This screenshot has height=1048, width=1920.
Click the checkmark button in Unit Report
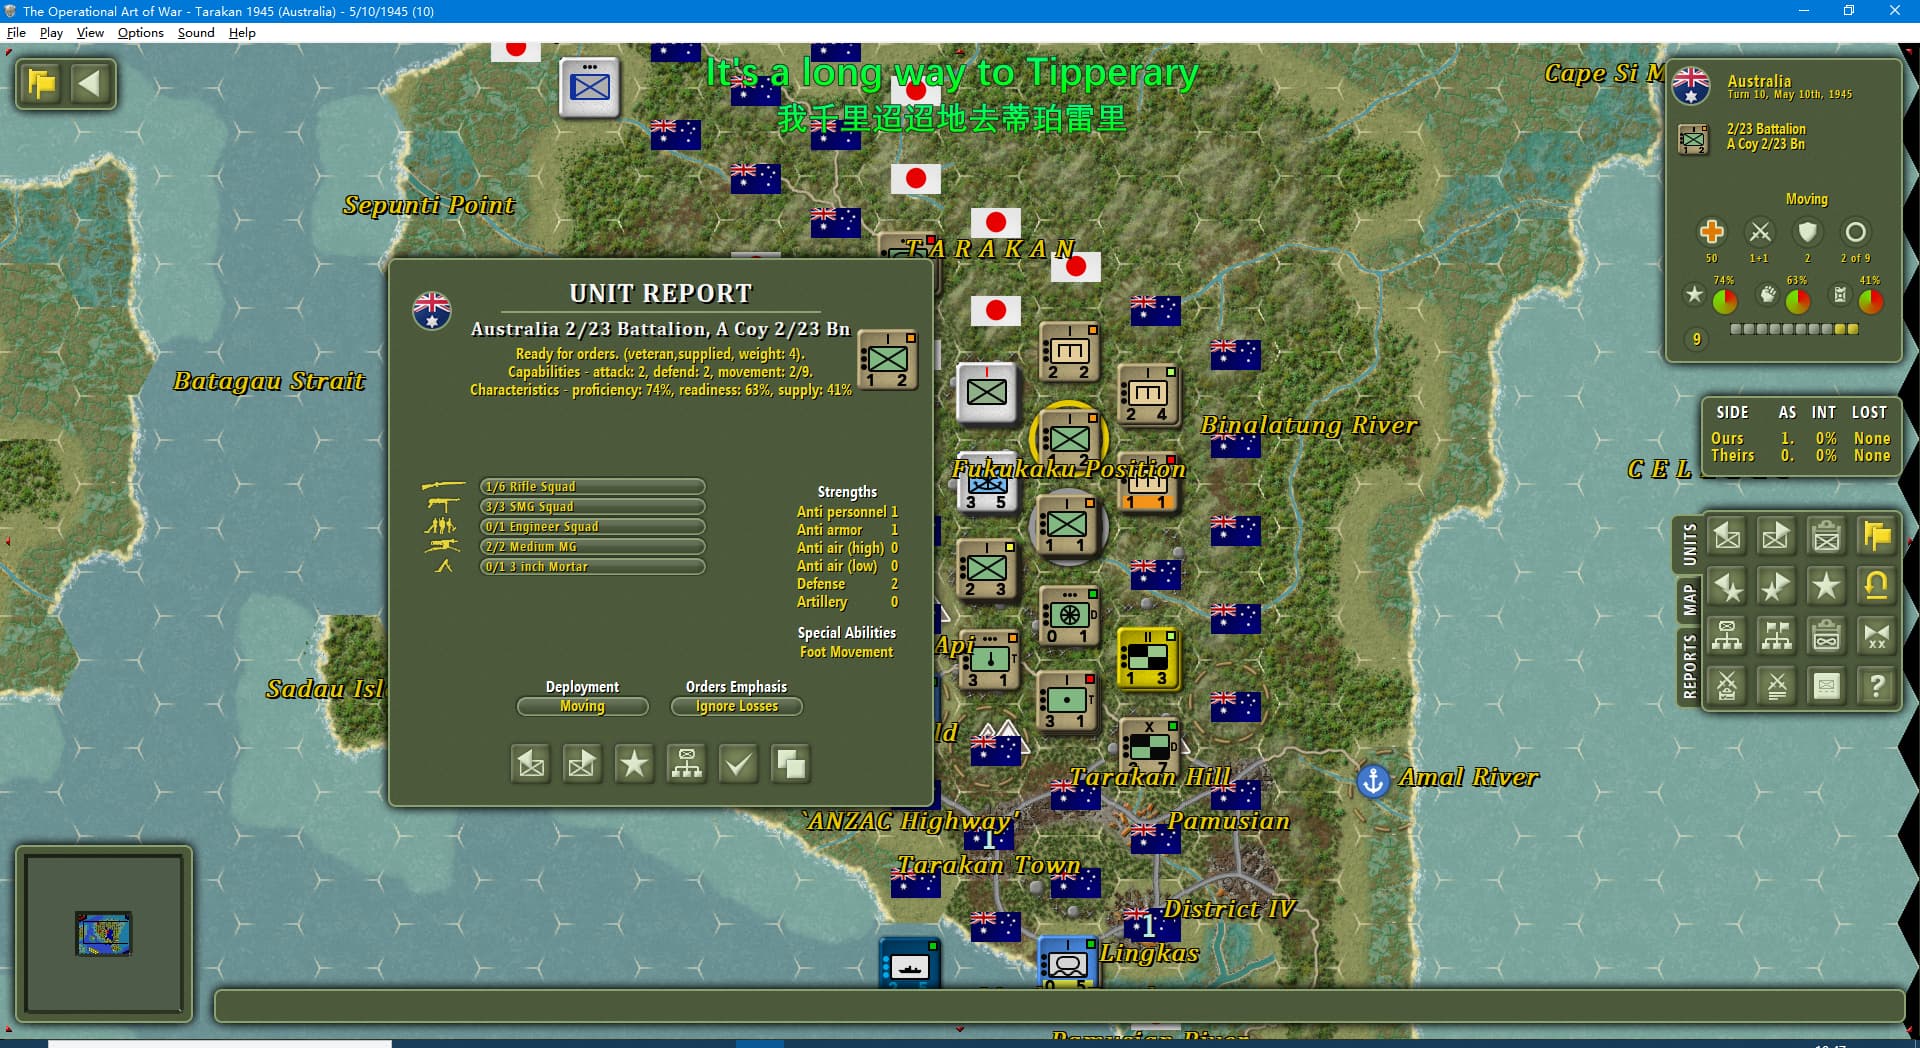(738, 765)
